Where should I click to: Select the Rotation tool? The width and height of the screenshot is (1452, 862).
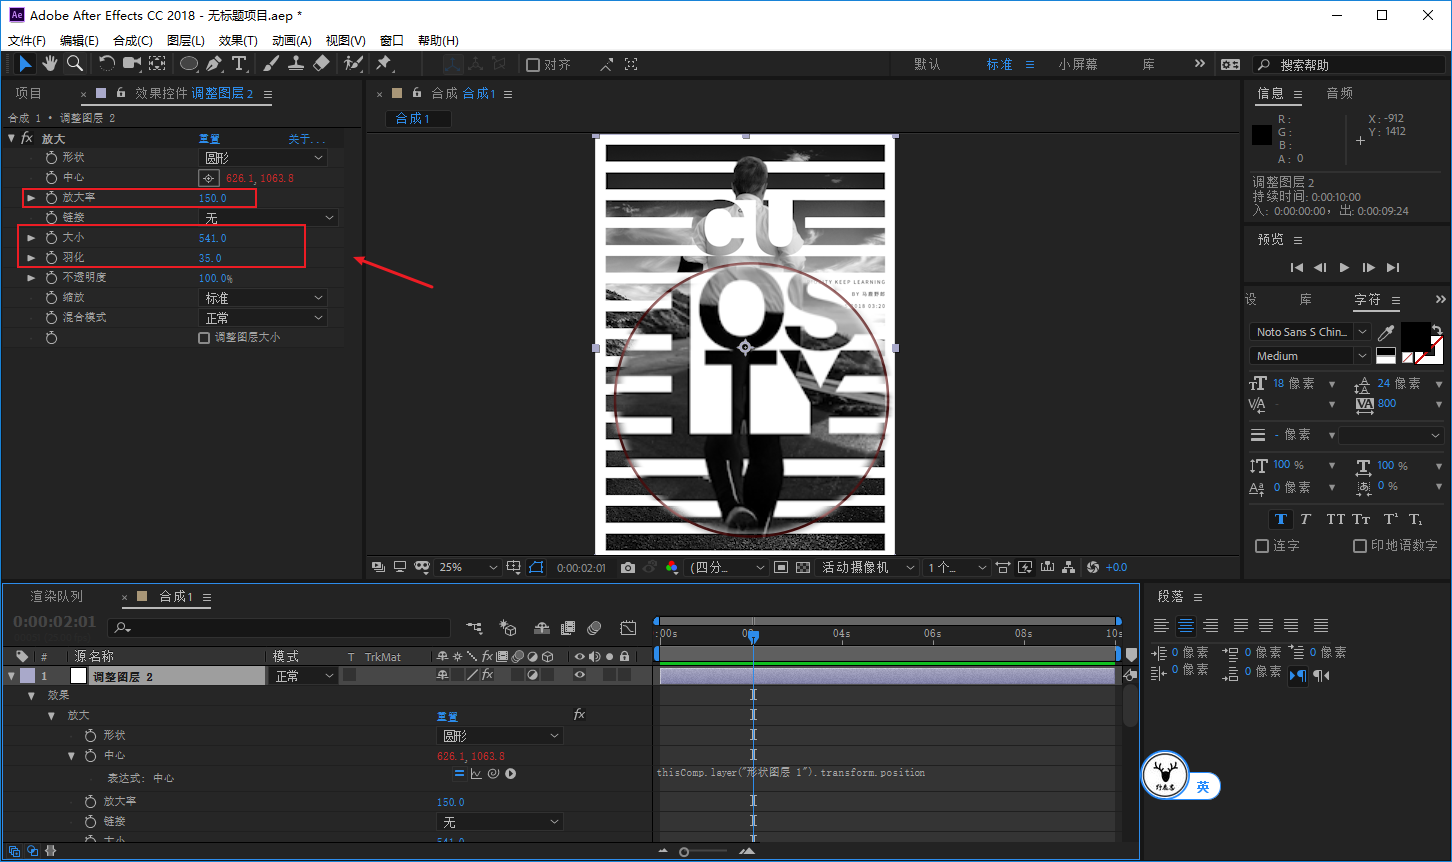107,63
